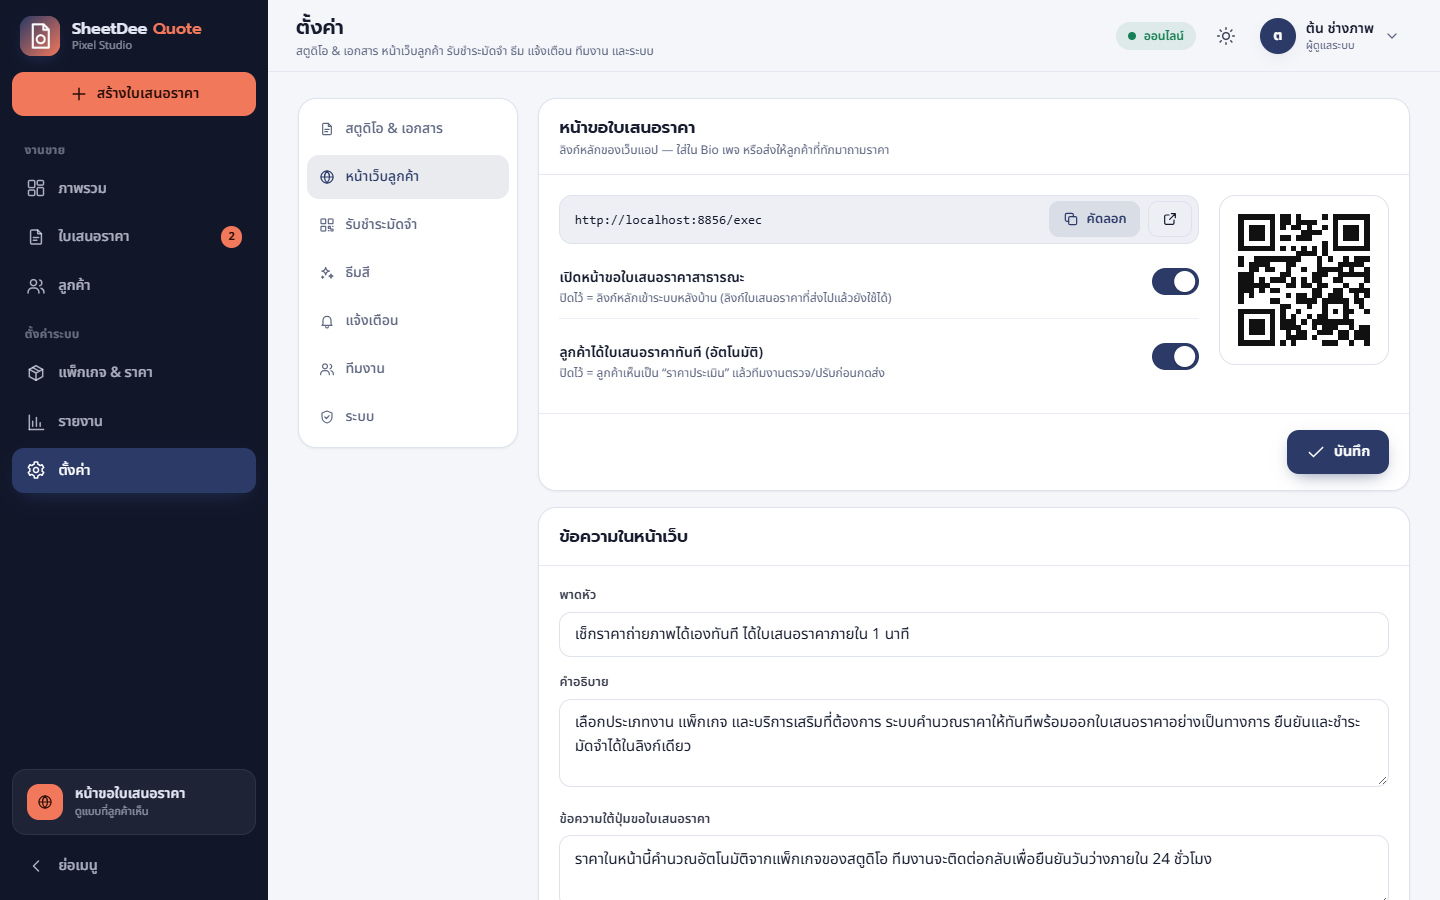Click สร้างใบเสนอราคา create button
Screen dimensions: 1440x900
click(134, 94)
